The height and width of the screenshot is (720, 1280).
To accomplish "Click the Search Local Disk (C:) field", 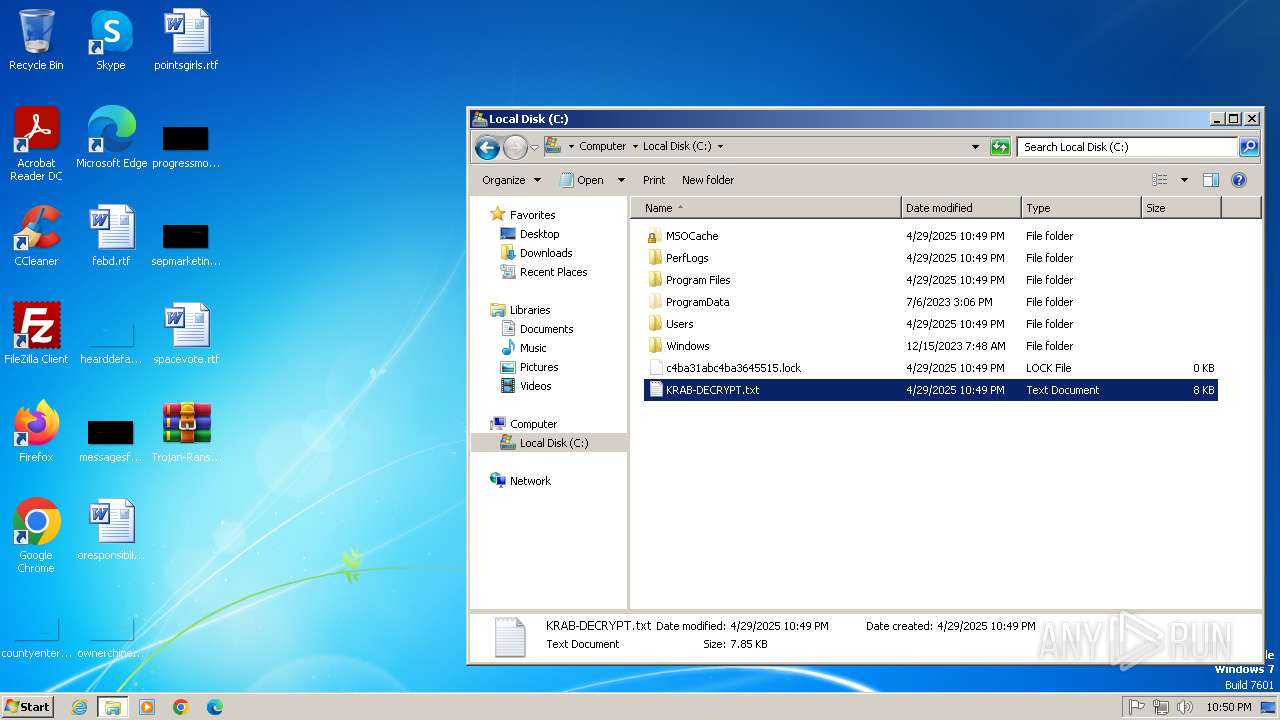I will (x=1128, y=147).
